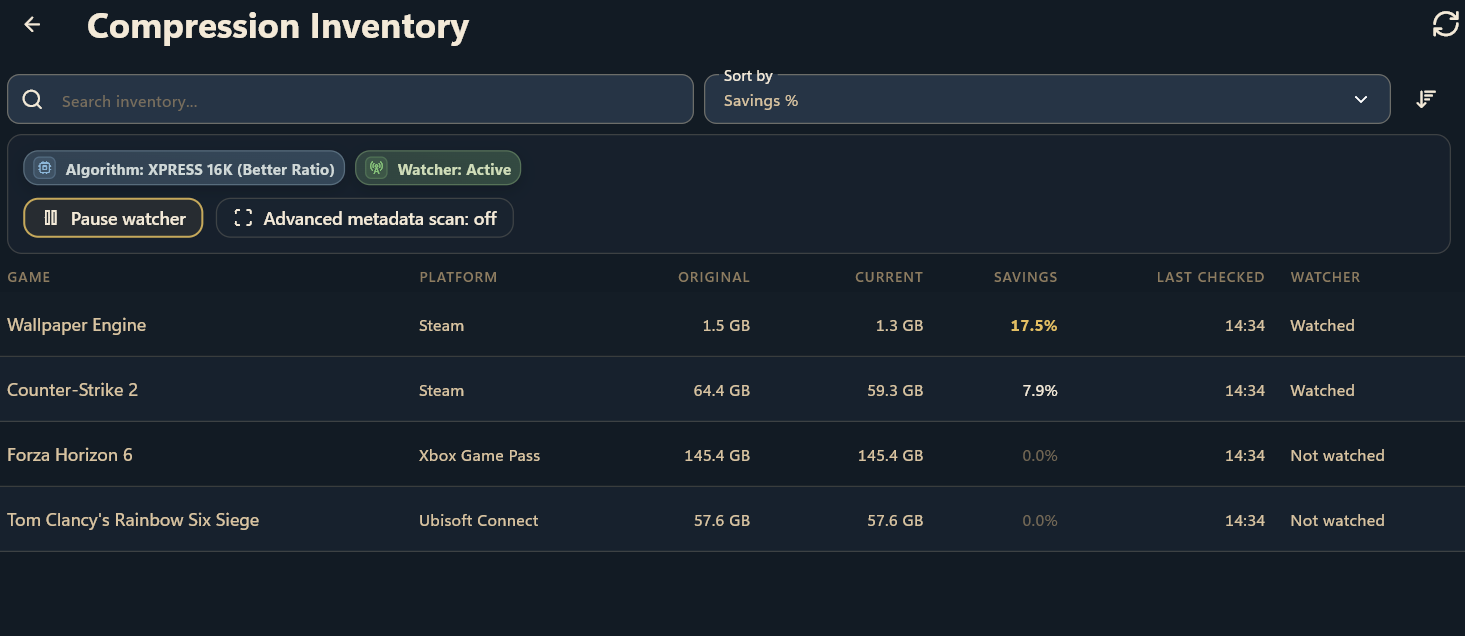Image resolution: width=1465 pixels, height=636 pixels.
Task: Click 0.0% savings for Forza Horizon 6
Action: click(1040, 455)
